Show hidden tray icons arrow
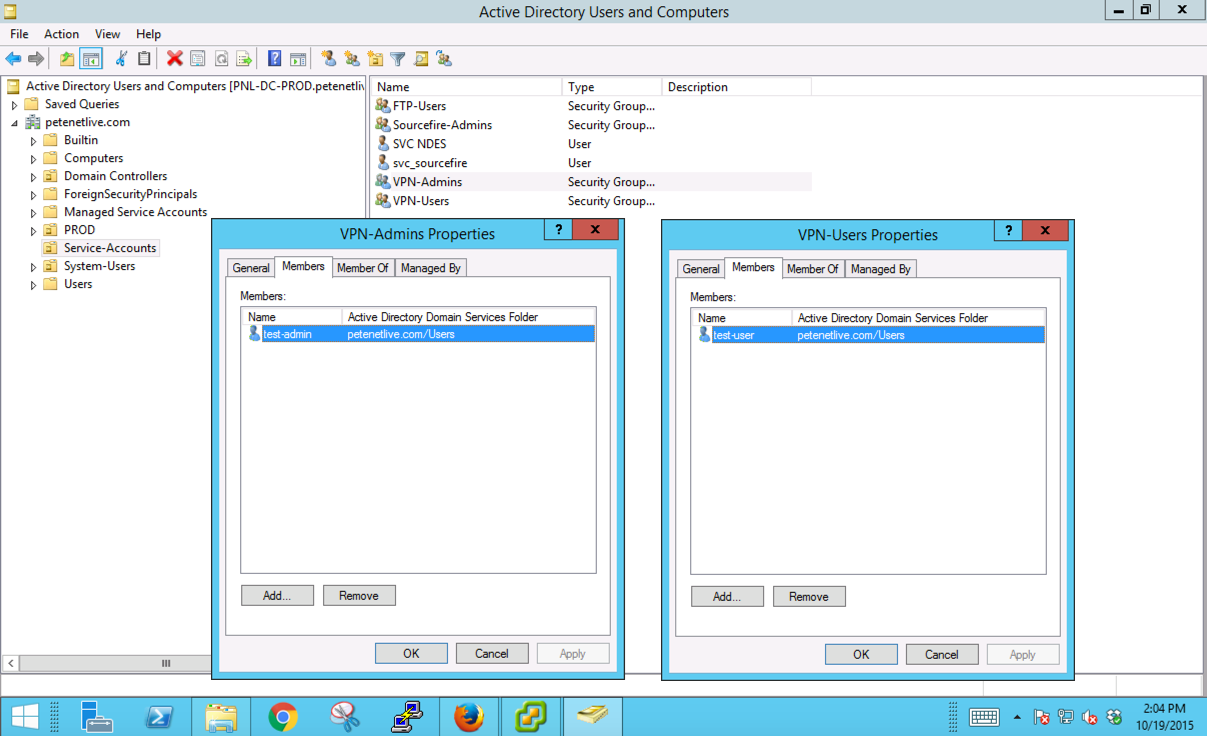Viewport: 1207px width, 736px height. (1017, 717)
